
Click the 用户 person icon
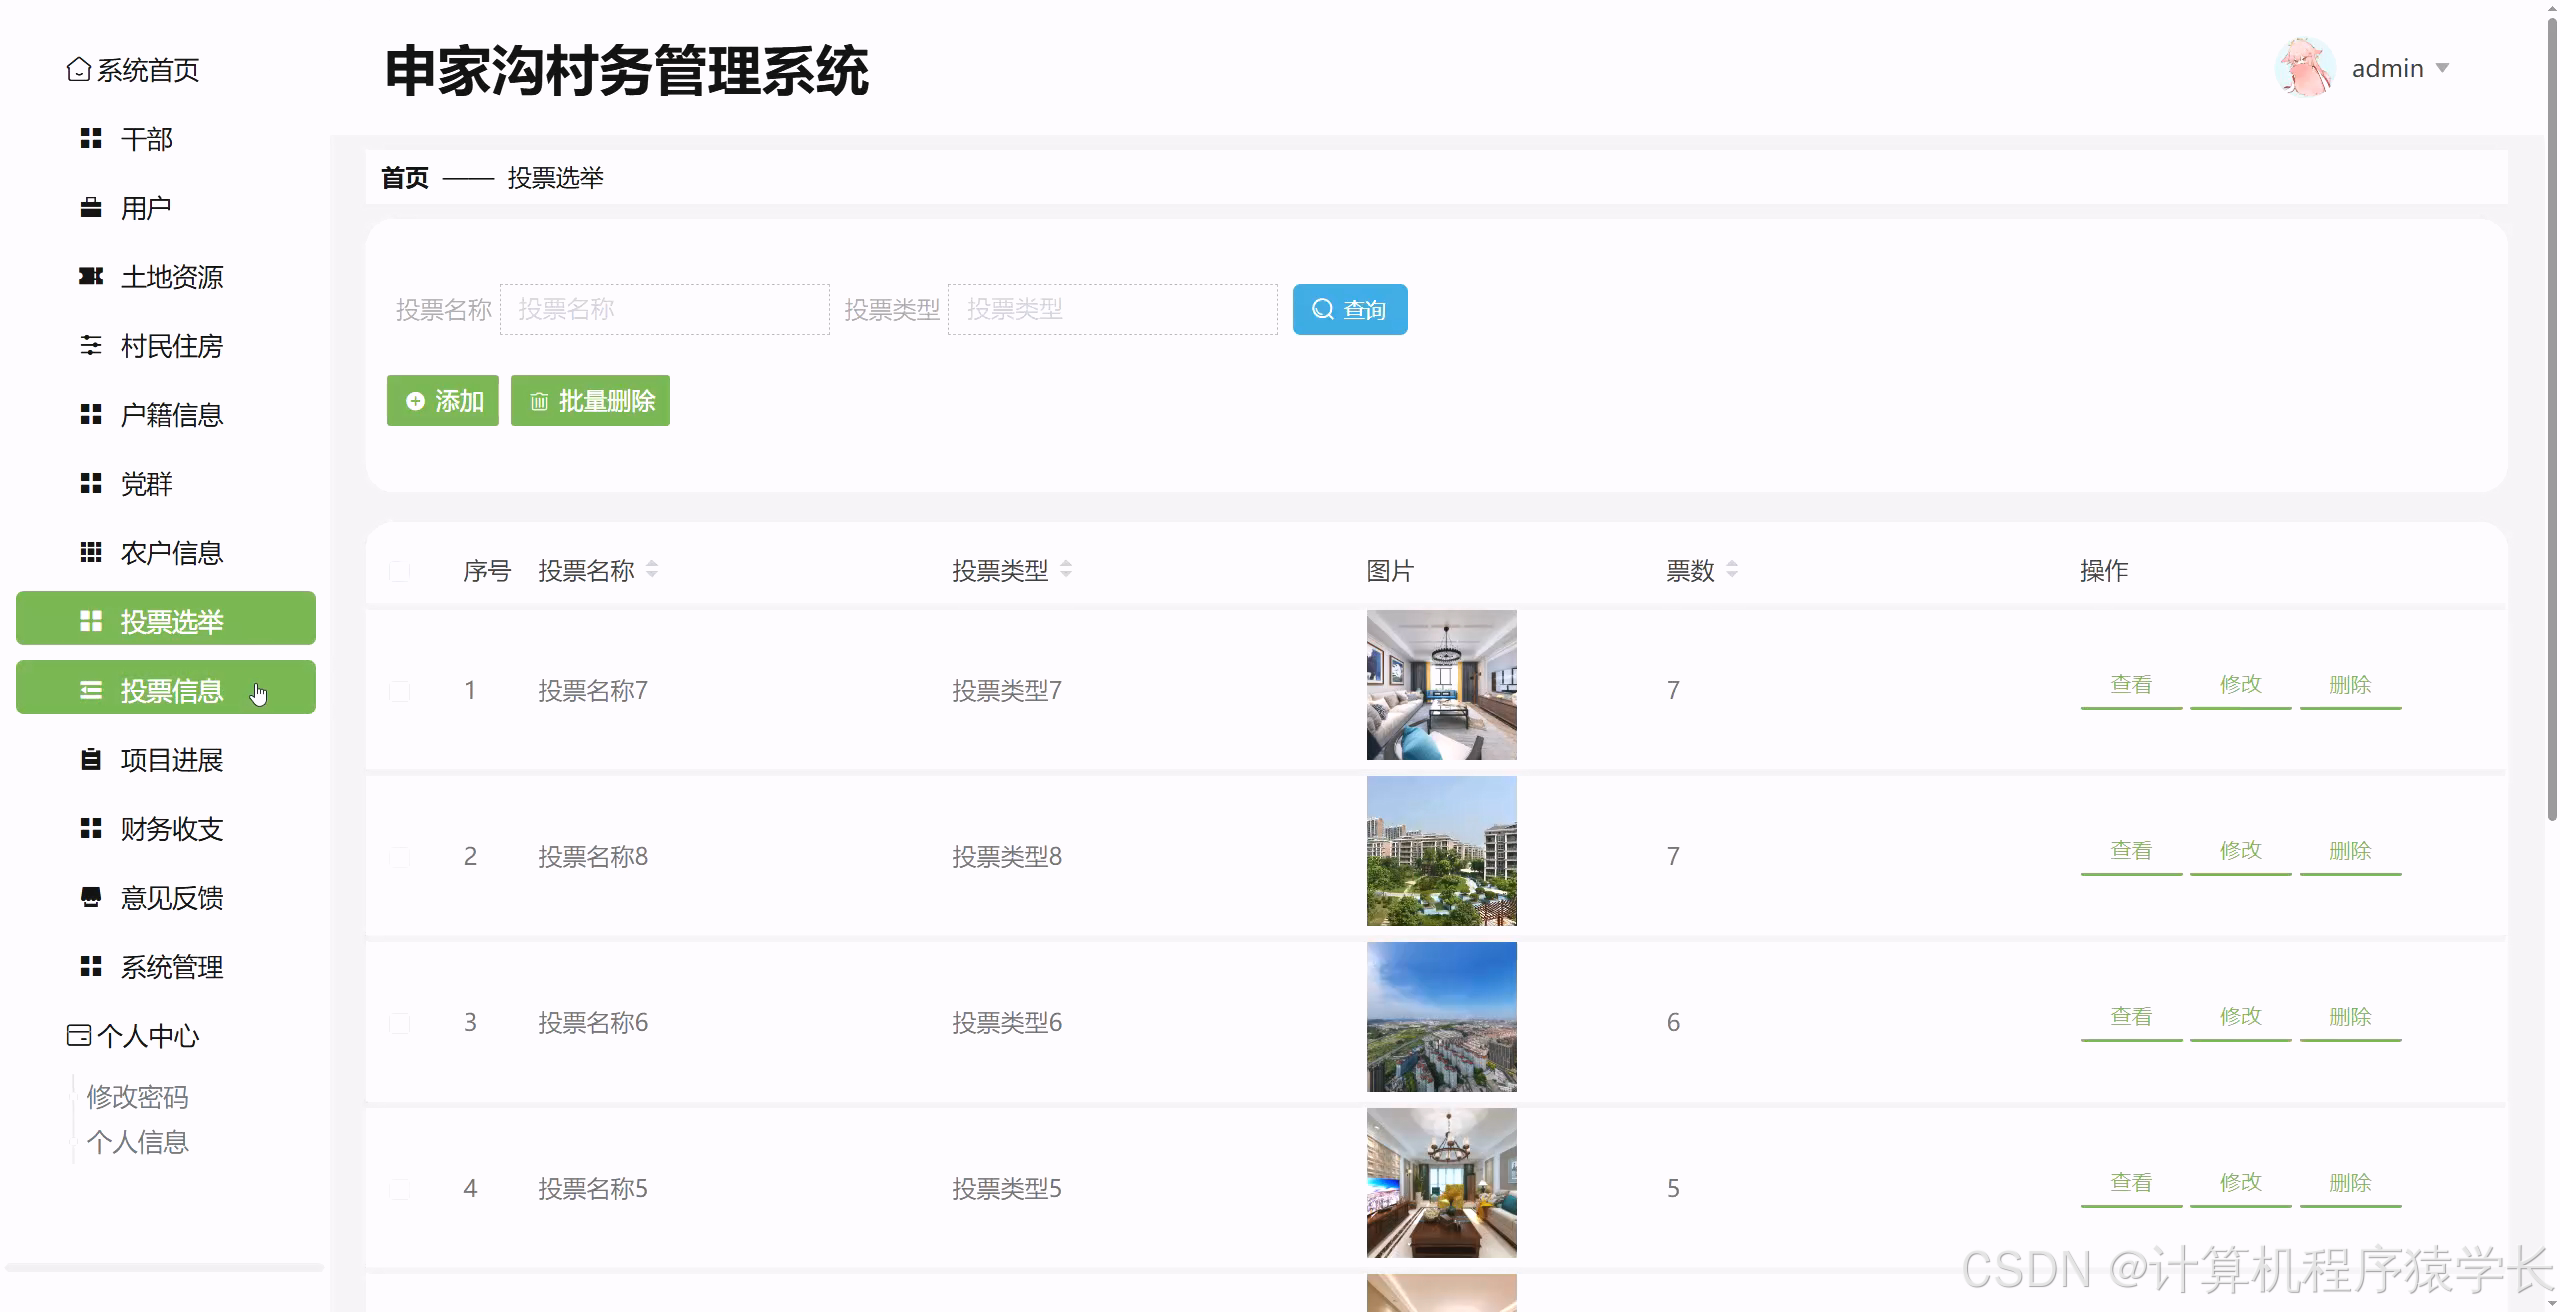[90, 207]
